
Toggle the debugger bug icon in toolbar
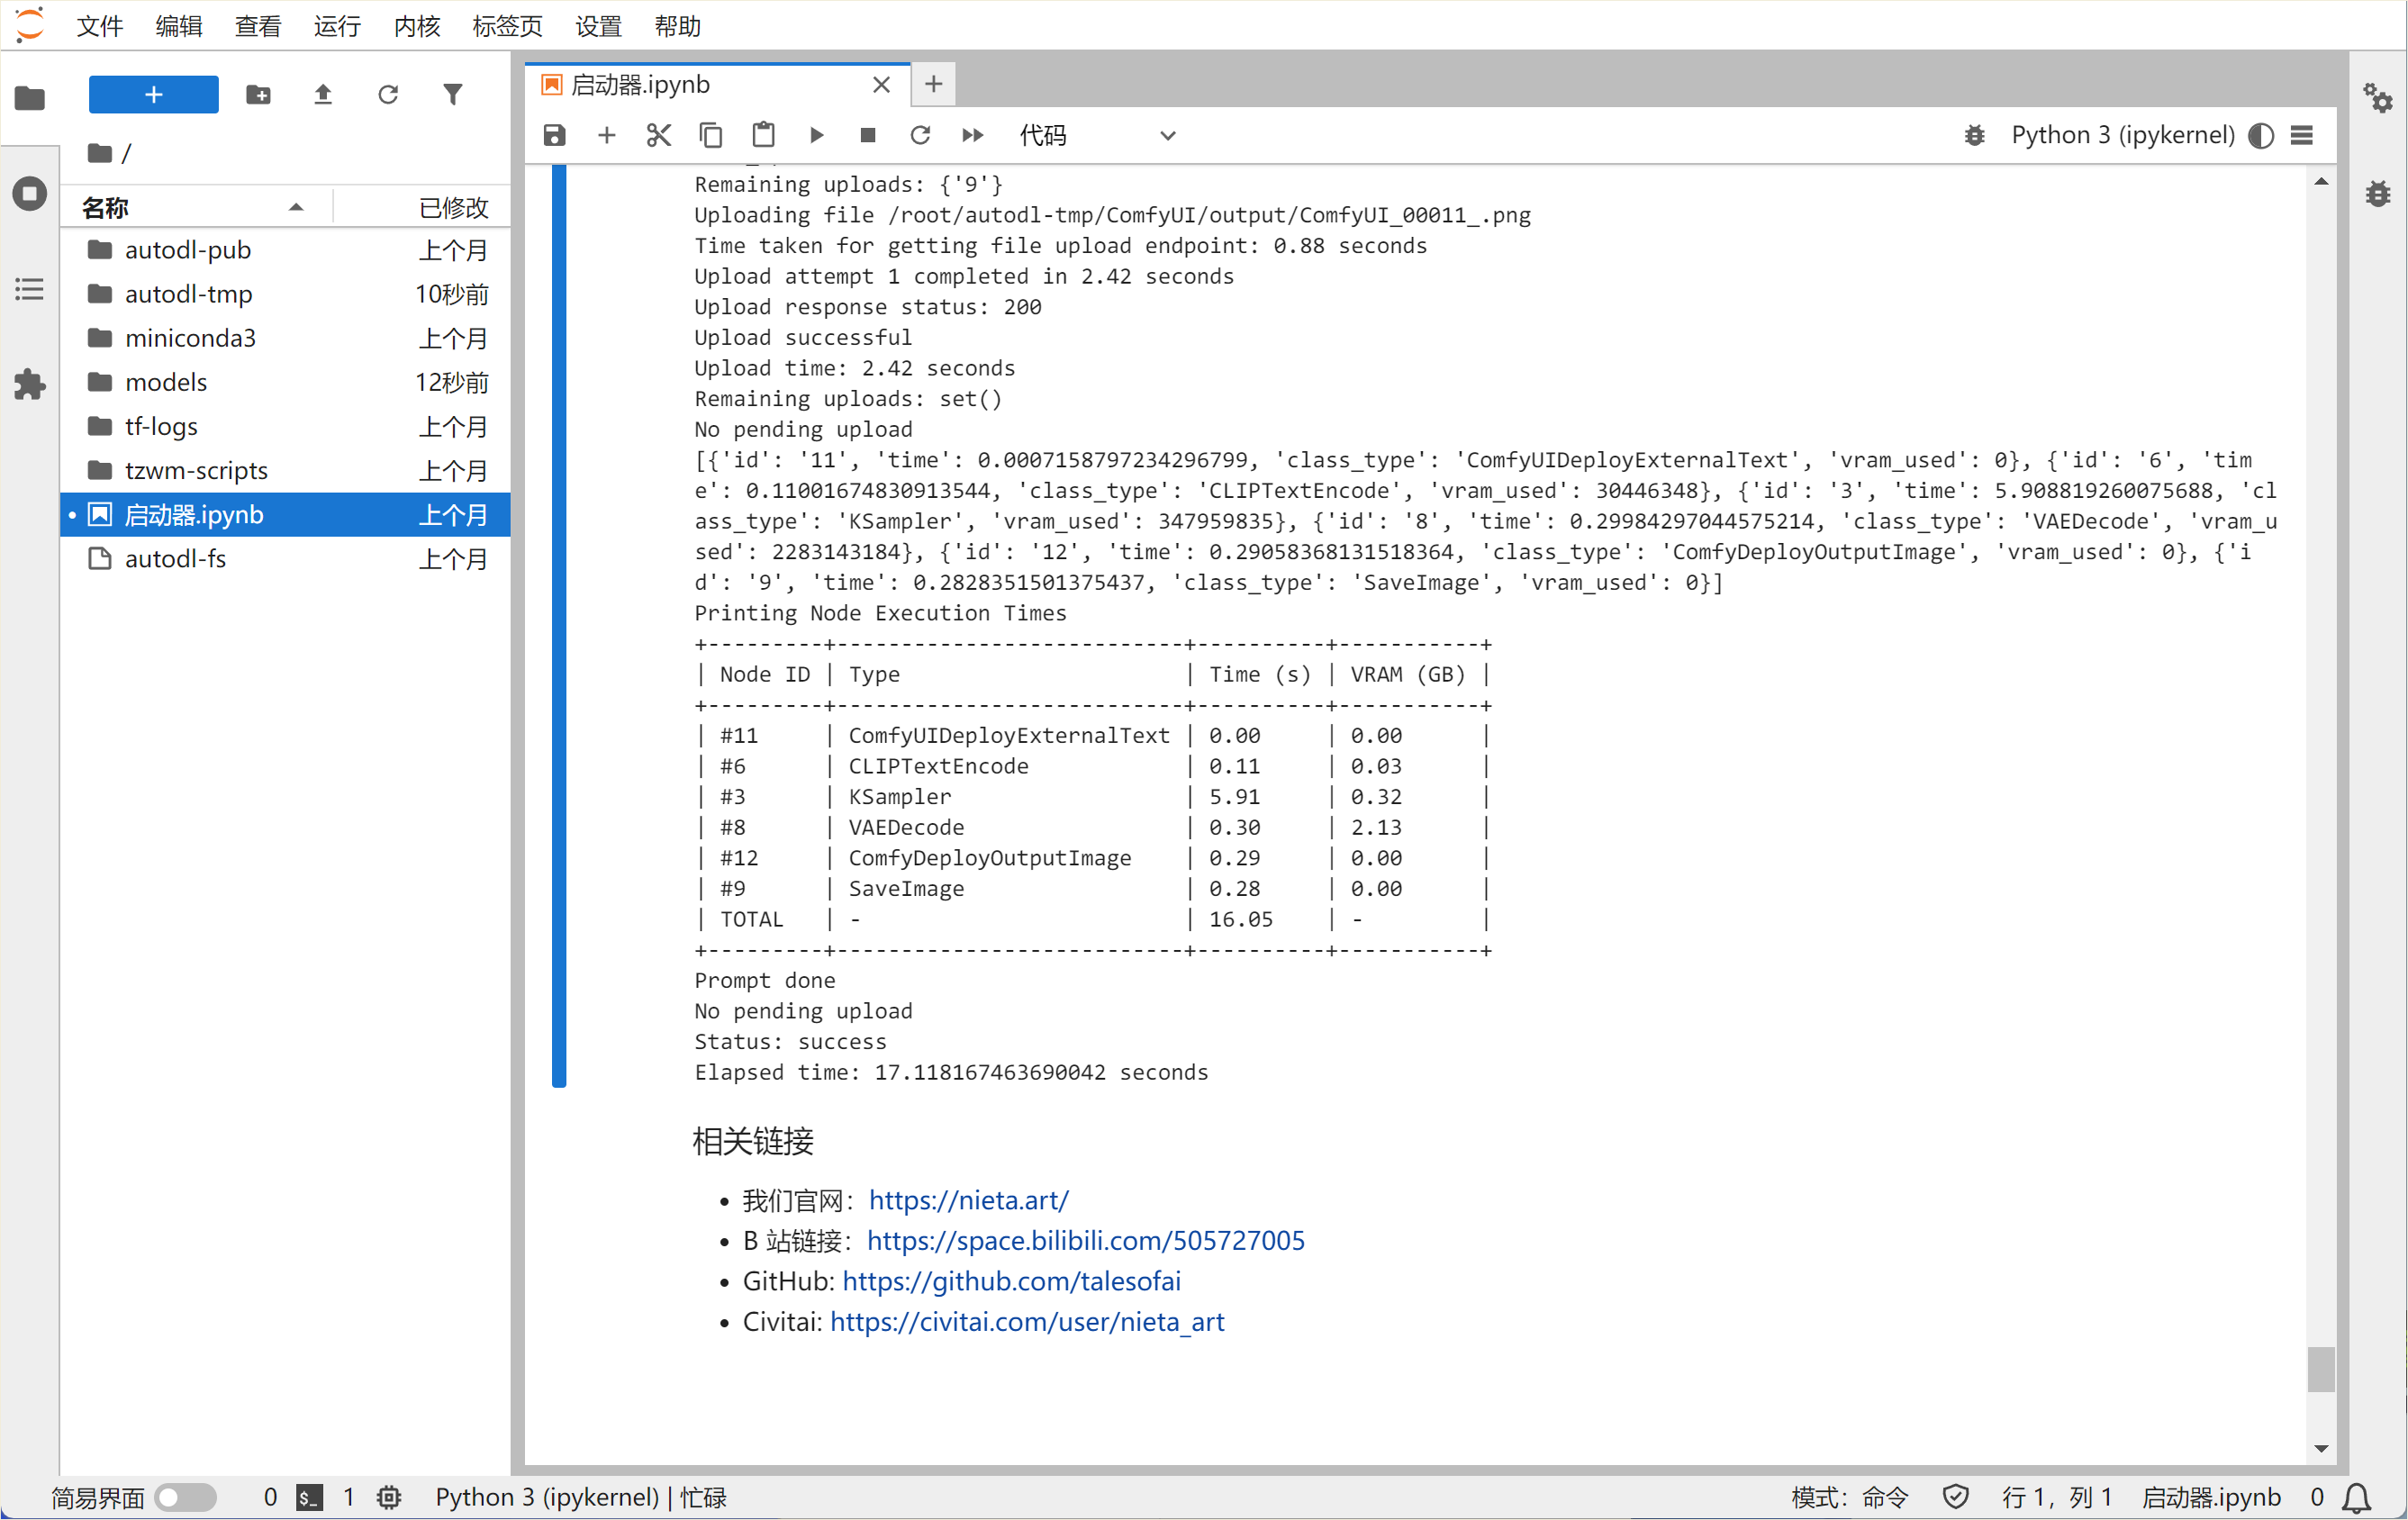tap(1974, 135)
